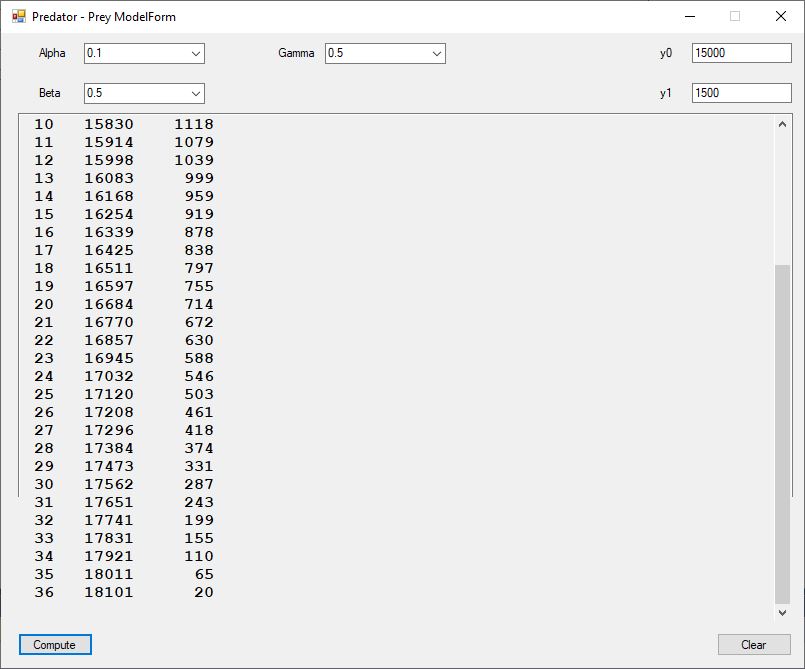805x669 pixels.
Task: Click the vertical scrollbar thumb in results
Action: [782, 430]
